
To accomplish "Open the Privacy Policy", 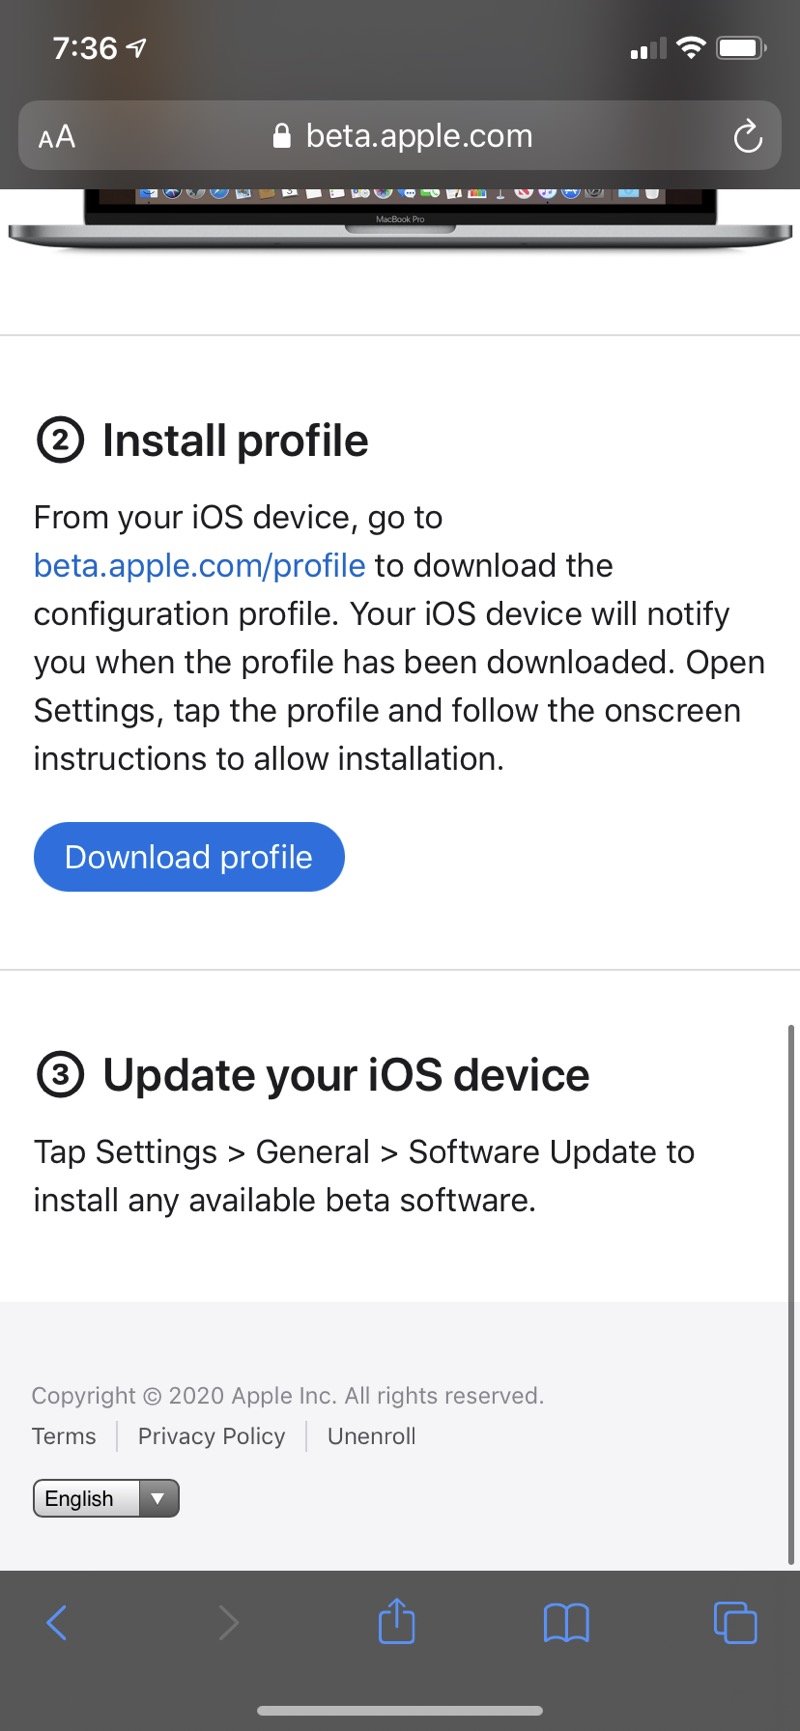I will pos(211,1436).
